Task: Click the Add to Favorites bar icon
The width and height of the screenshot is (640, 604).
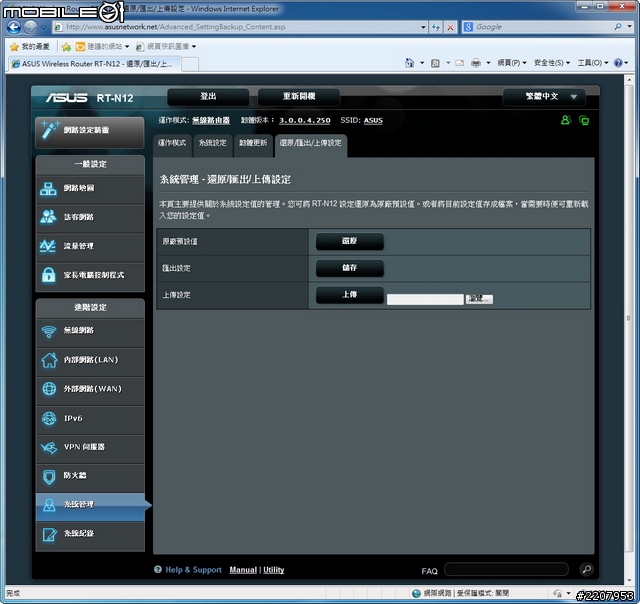Action: click(x=66, y=47)
